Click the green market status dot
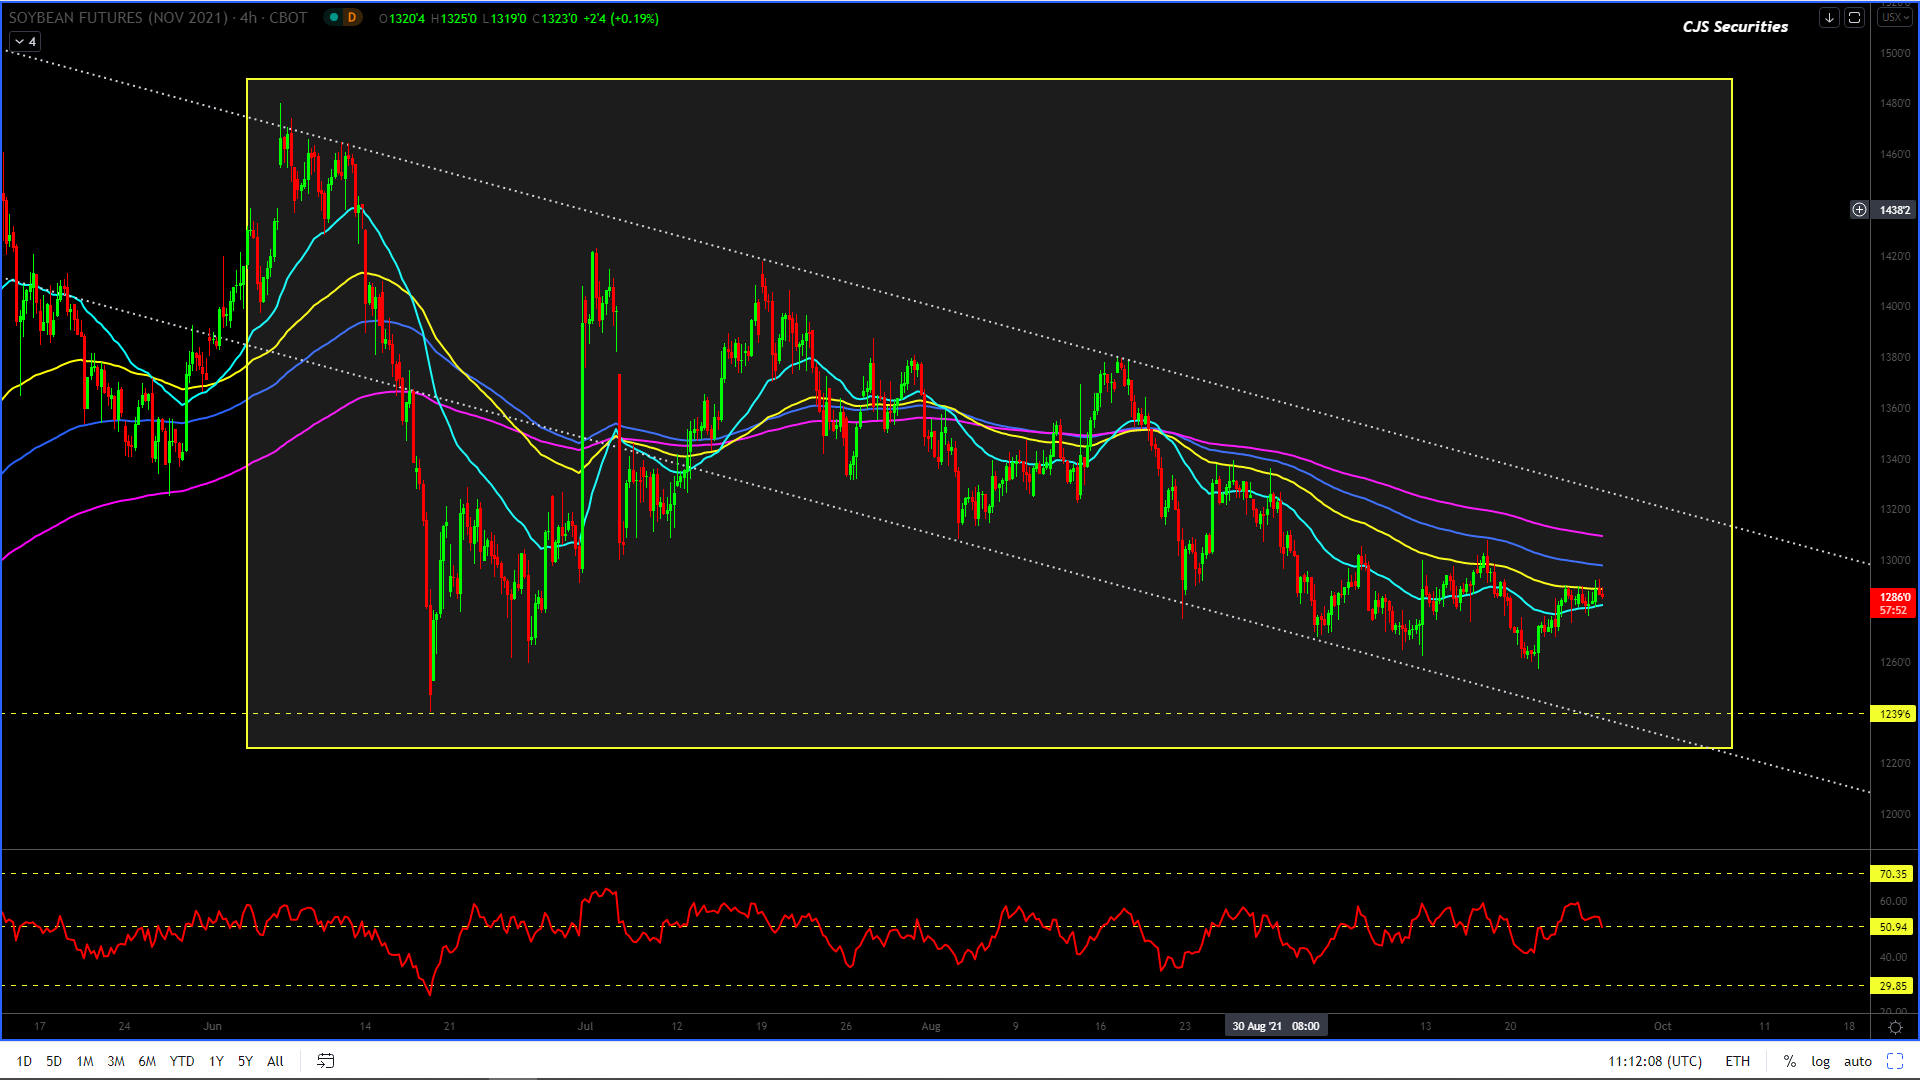Viewport: 1920px width, 1080px height. [334, 18]
